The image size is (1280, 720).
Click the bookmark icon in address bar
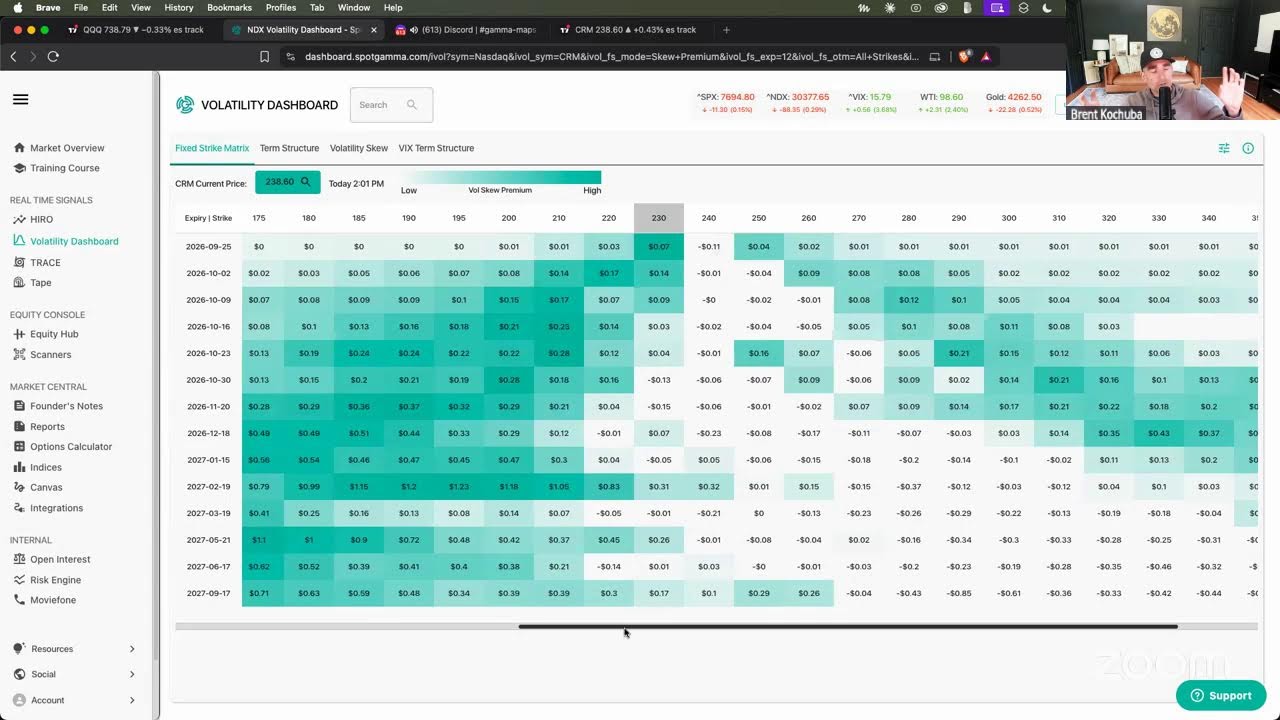pos(264,57)
